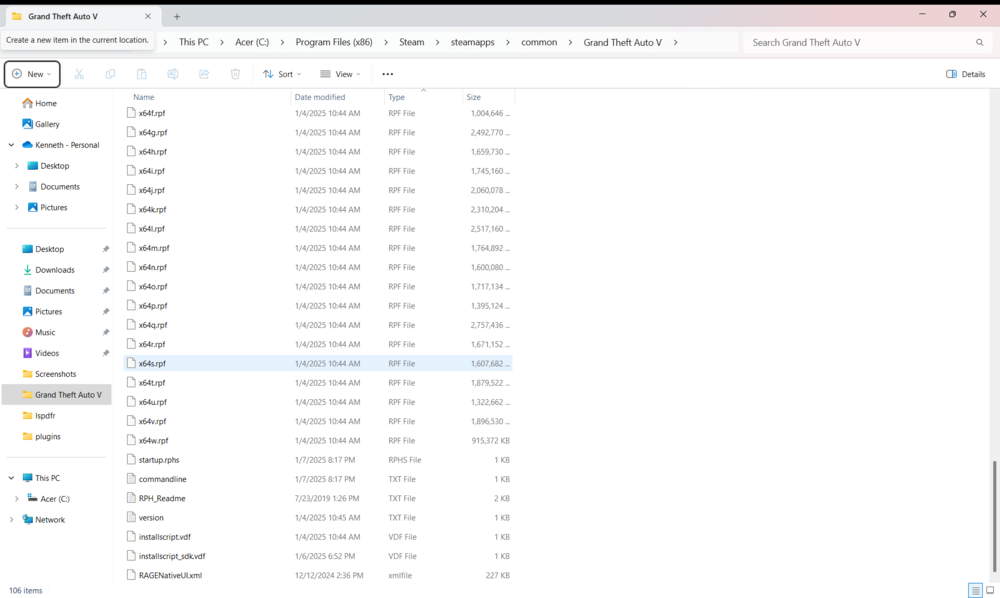Toggle the Details pane on the right
Screen dimensions: 1000x598
pos(964,73)
